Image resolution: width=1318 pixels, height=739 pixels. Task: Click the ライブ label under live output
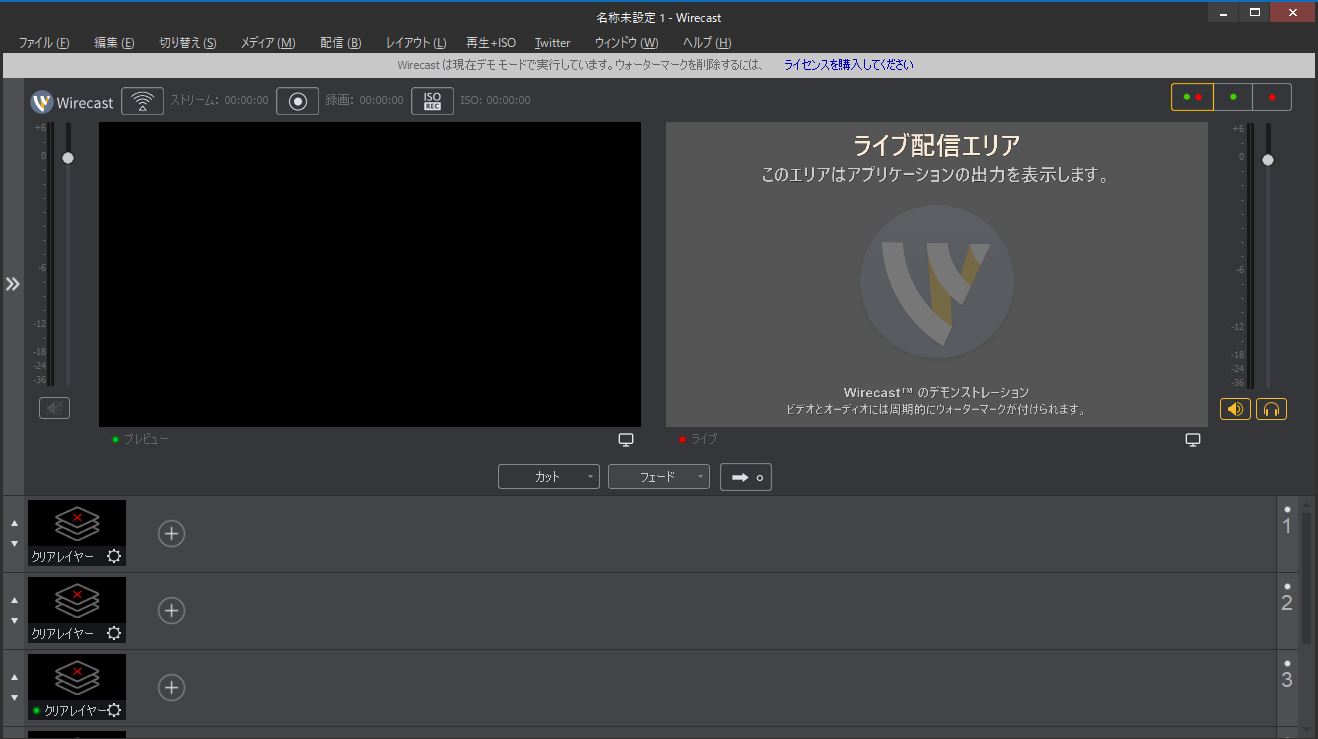(x=704, y=440)
